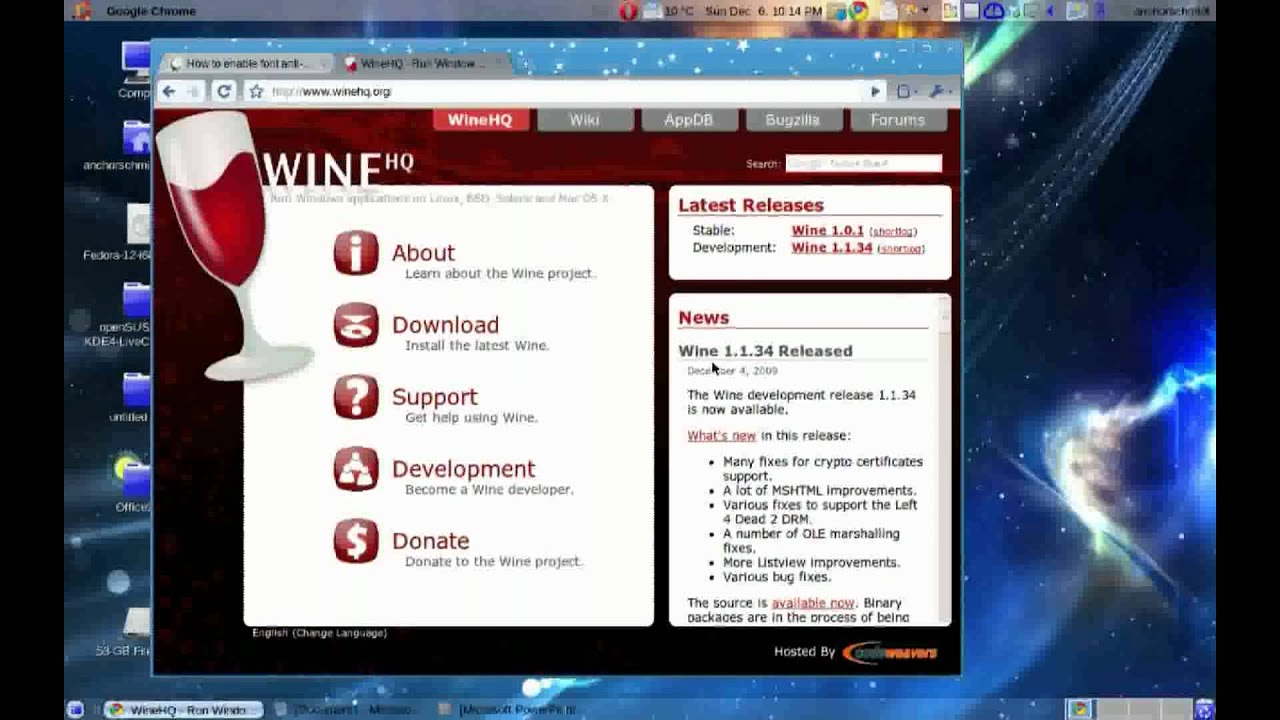Open the Wine 1.0.1 stable release link
Viewport: 1280px width, 720px height.
(x=827, y=231)
